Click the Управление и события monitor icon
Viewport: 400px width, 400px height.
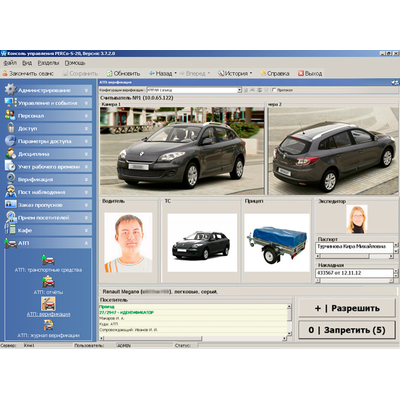(10, 103)
